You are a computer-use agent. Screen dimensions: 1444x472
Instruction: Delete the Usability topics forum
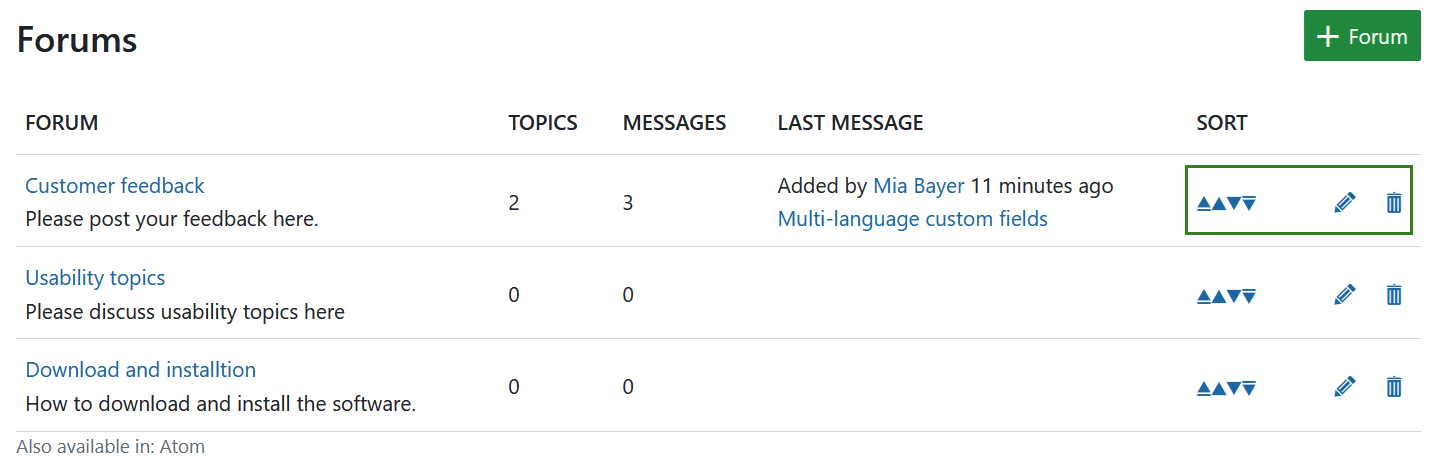[x=1394, y=295]
